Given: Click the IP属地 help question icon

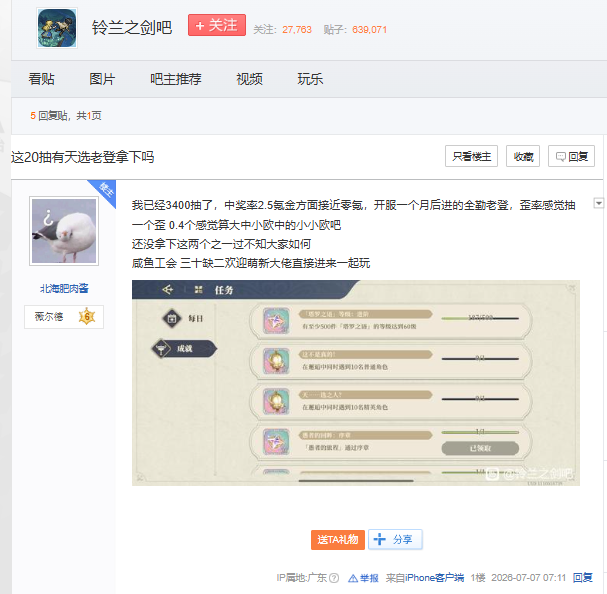Looking at the screenshot, I should point(334,578).
